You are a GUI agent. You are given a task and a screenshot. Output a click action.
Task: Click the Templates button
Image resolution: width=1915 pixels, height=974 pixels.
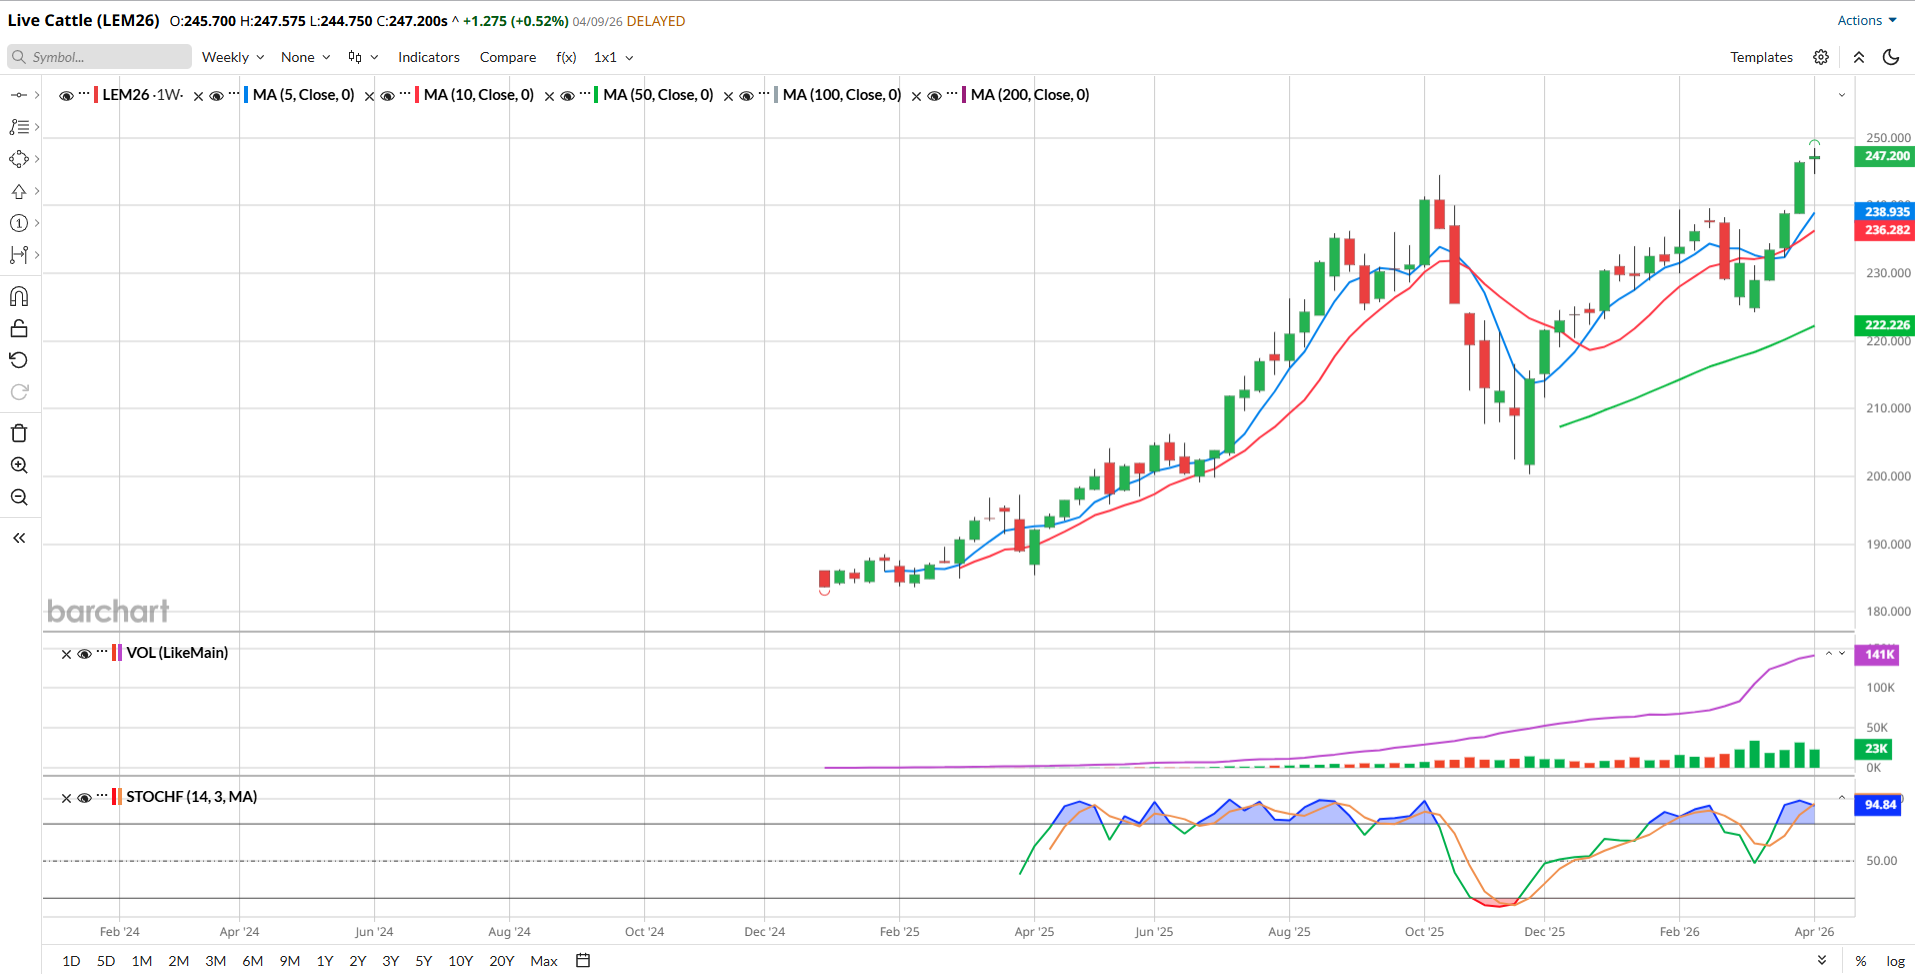tap(1761, 57)
